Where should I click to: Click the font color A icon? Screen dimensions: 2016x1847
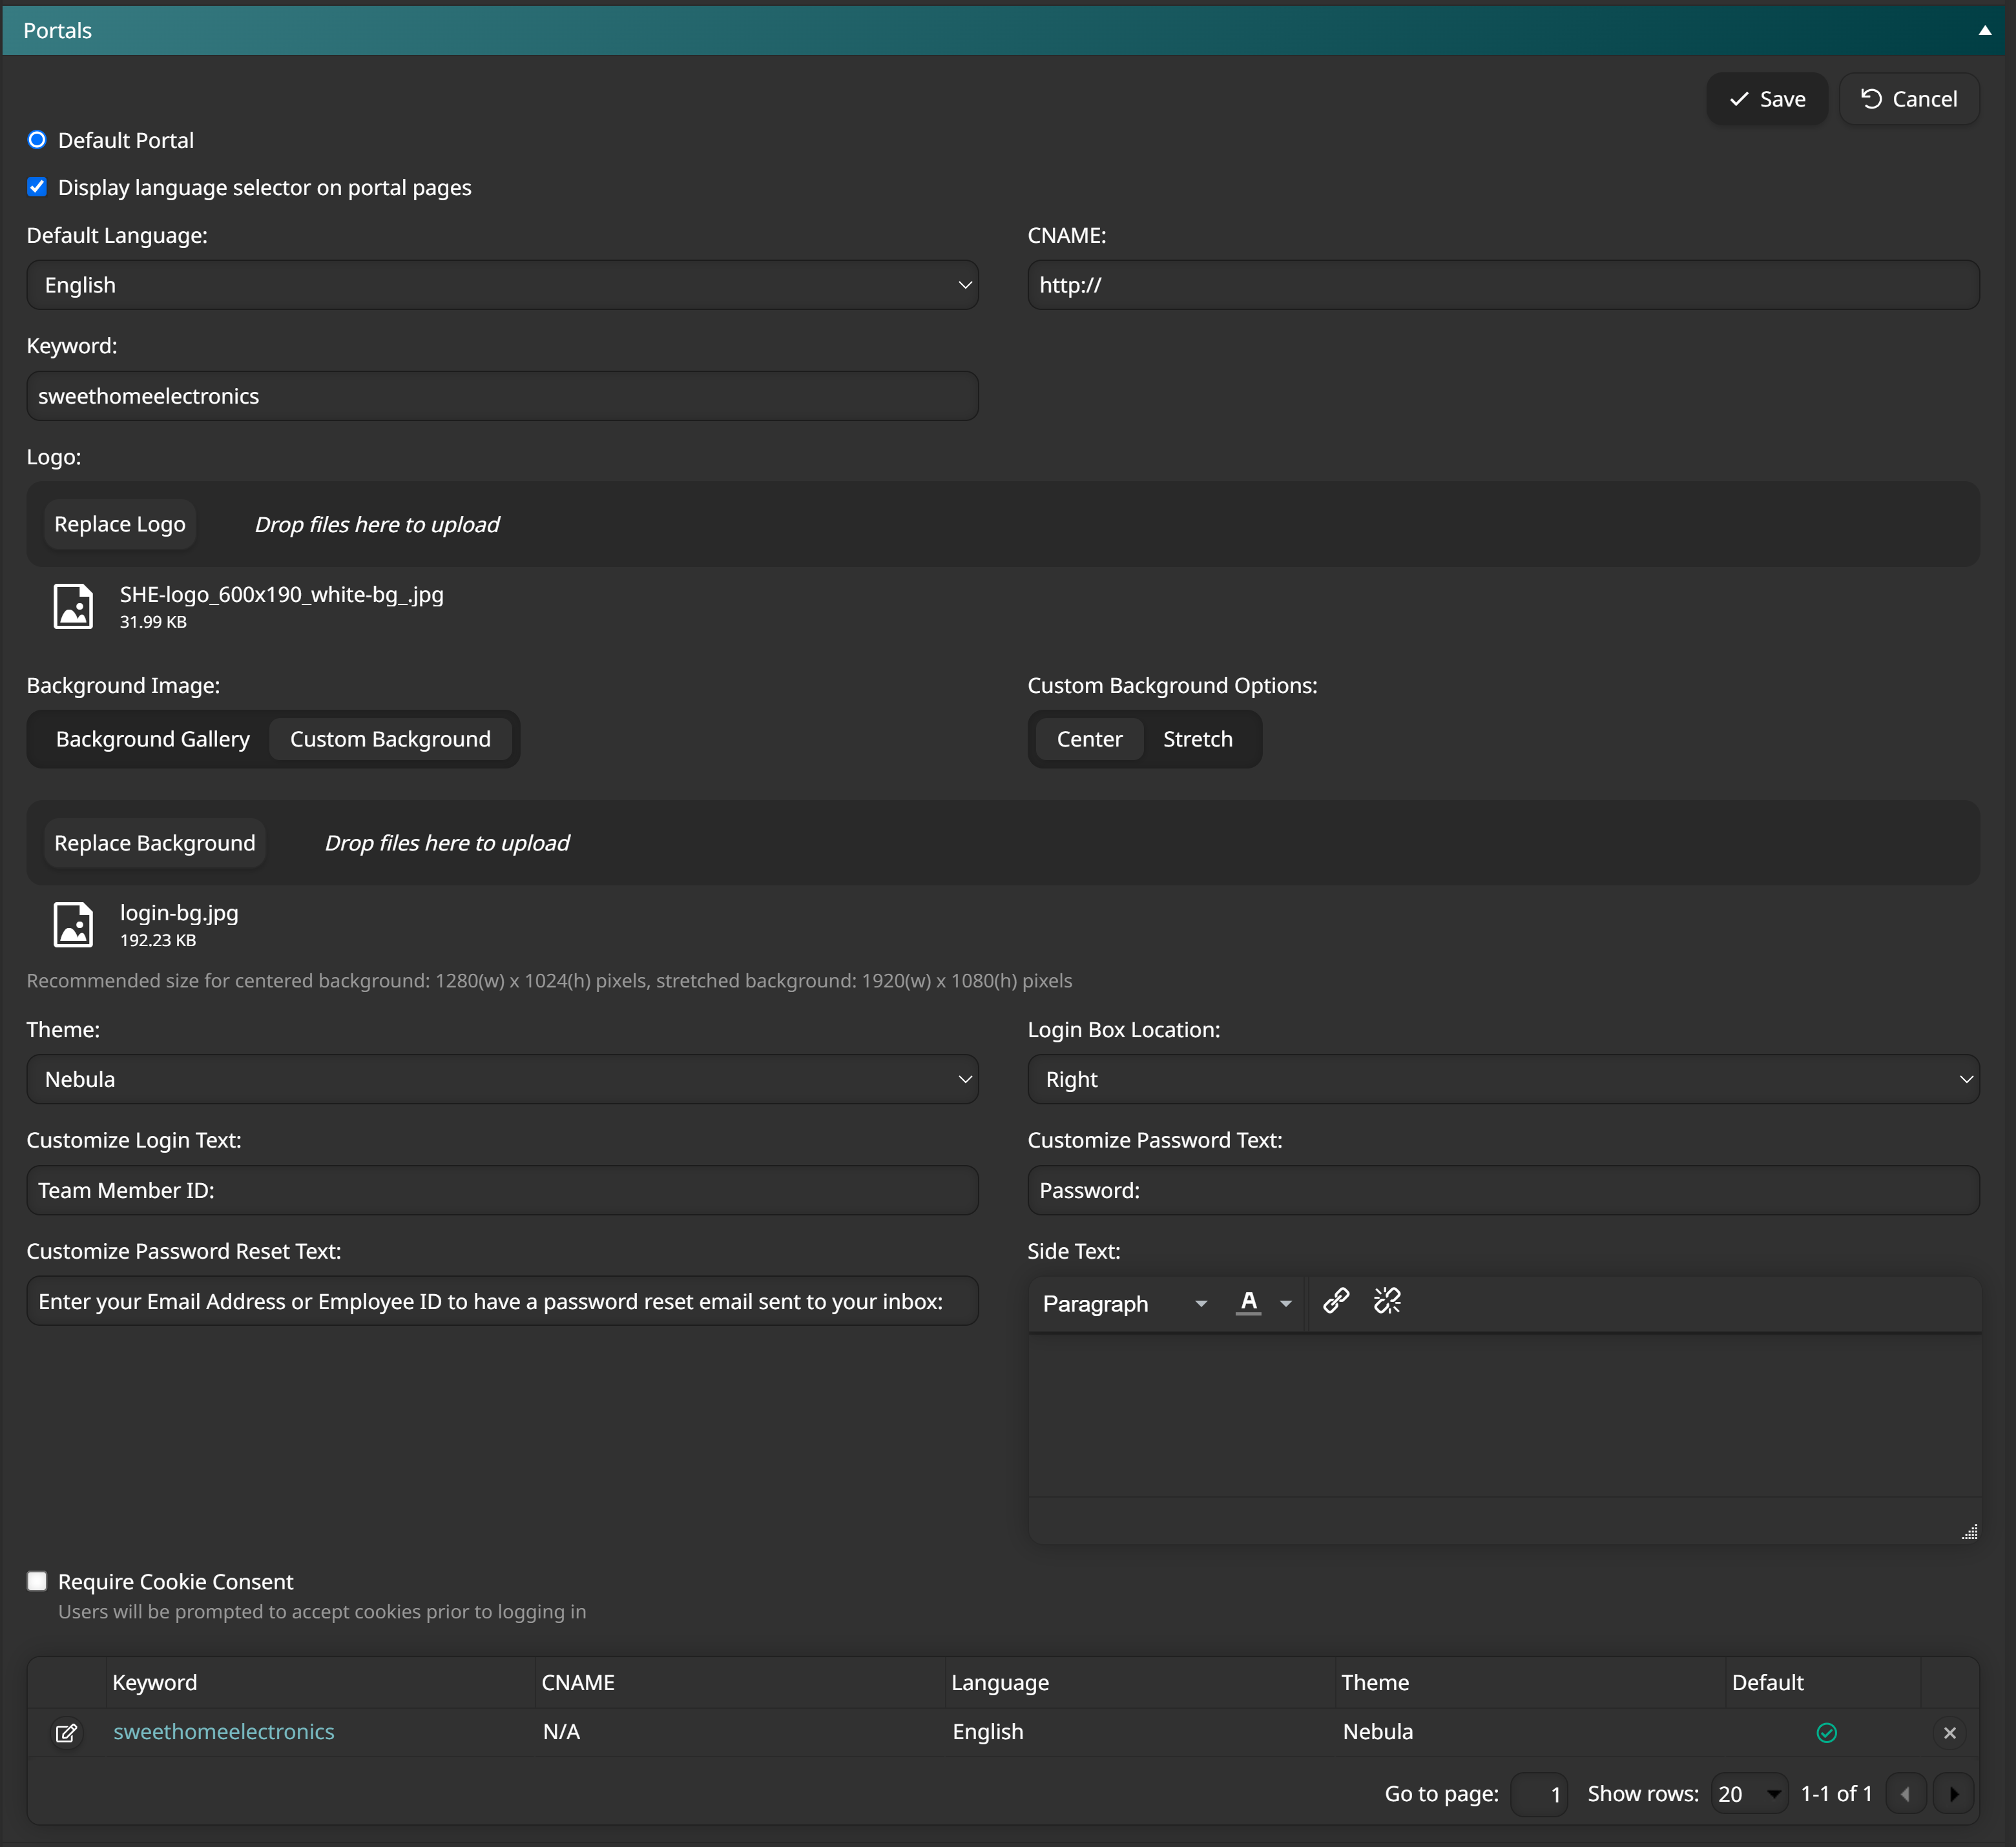(1248, 1302)
